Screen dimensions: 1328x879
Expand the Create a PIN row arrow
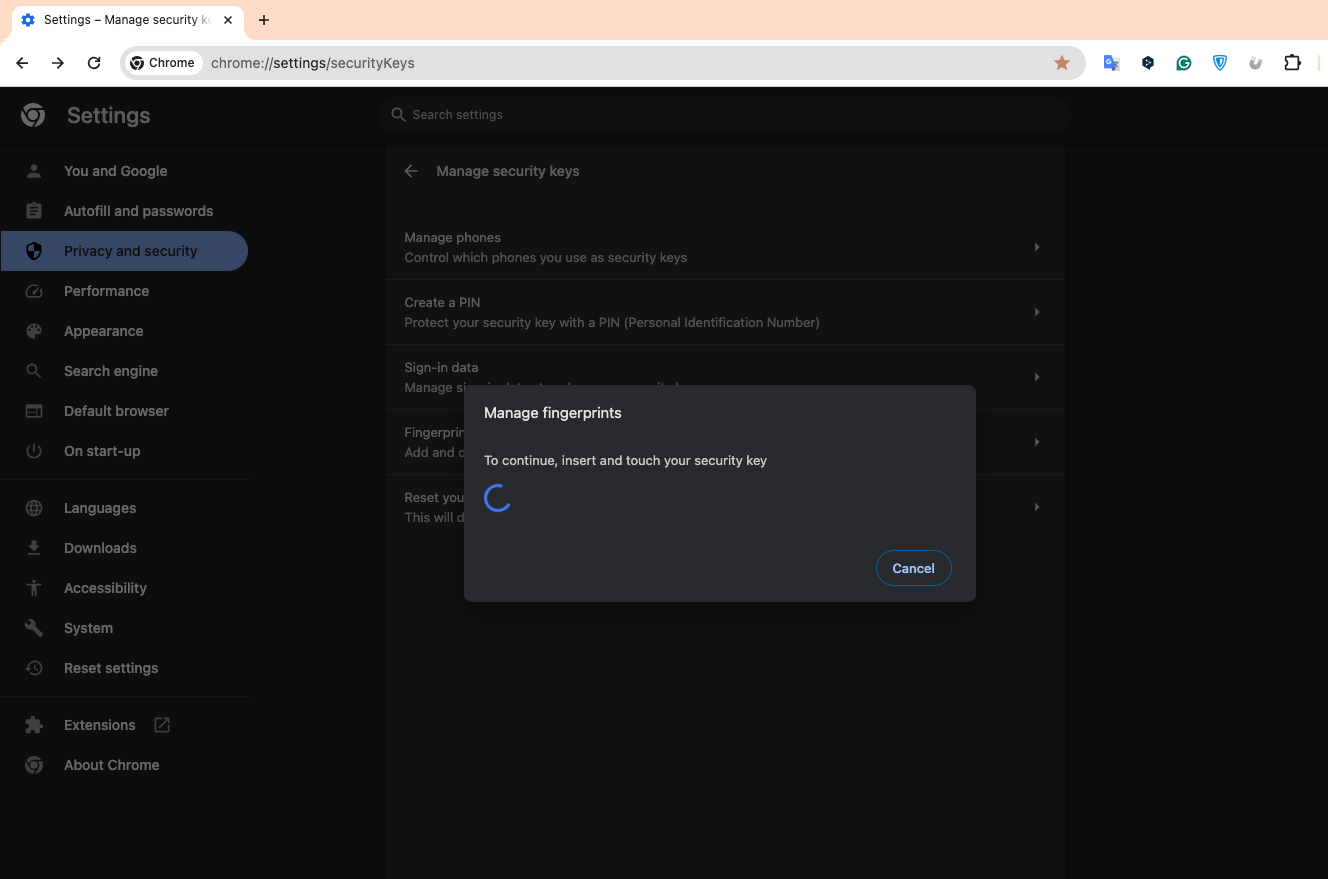tap(1036, 312)
